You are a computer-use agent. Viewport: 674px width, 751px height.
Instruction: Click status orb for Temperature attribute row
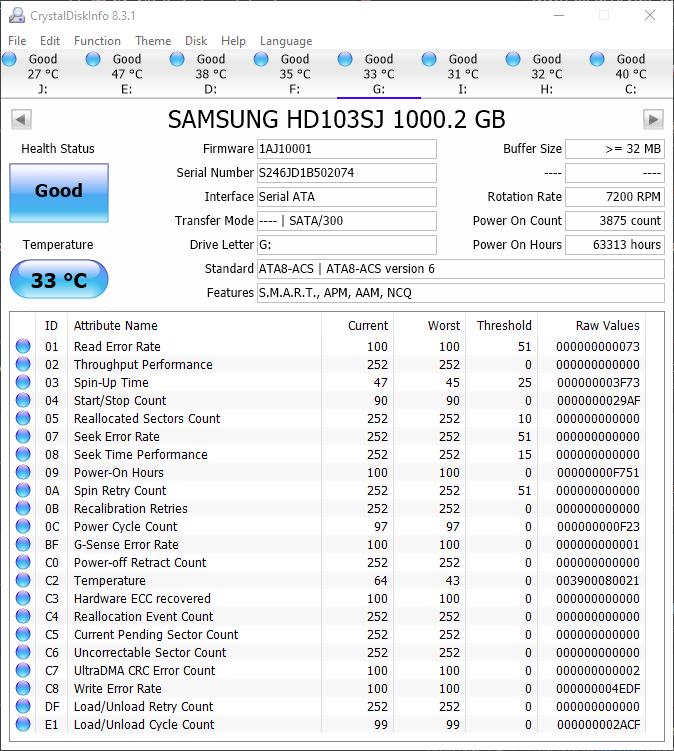tap(23, 580)
